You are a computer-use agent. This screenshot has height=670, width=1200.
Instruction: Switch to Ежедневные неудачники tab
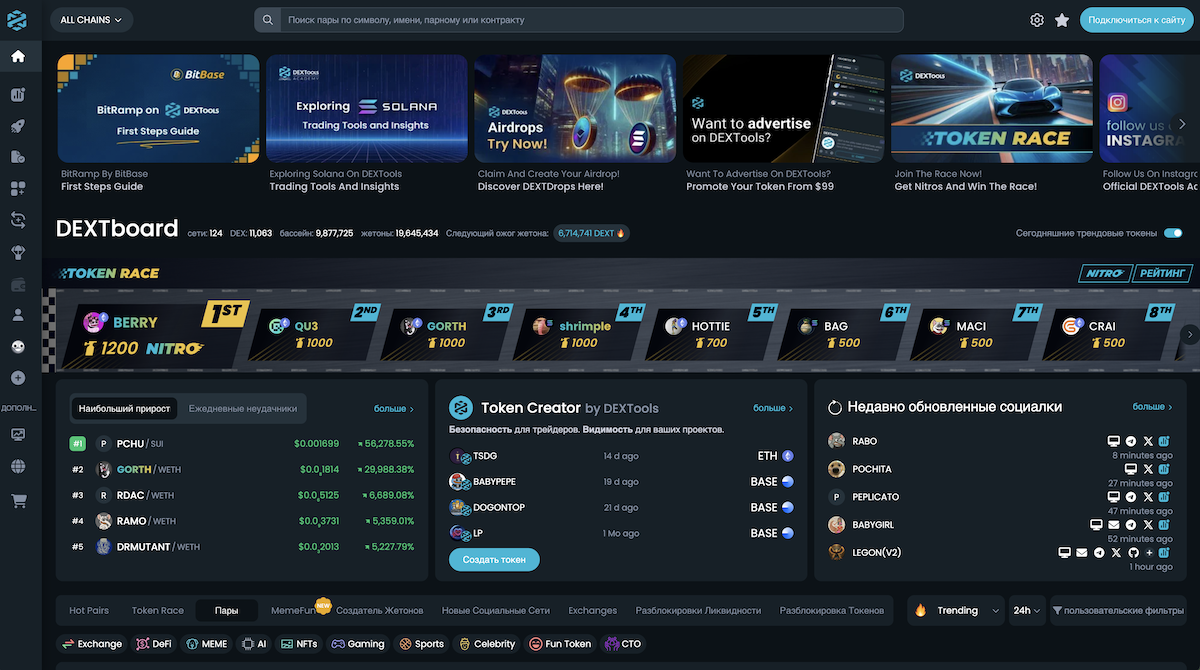(243, 409)
